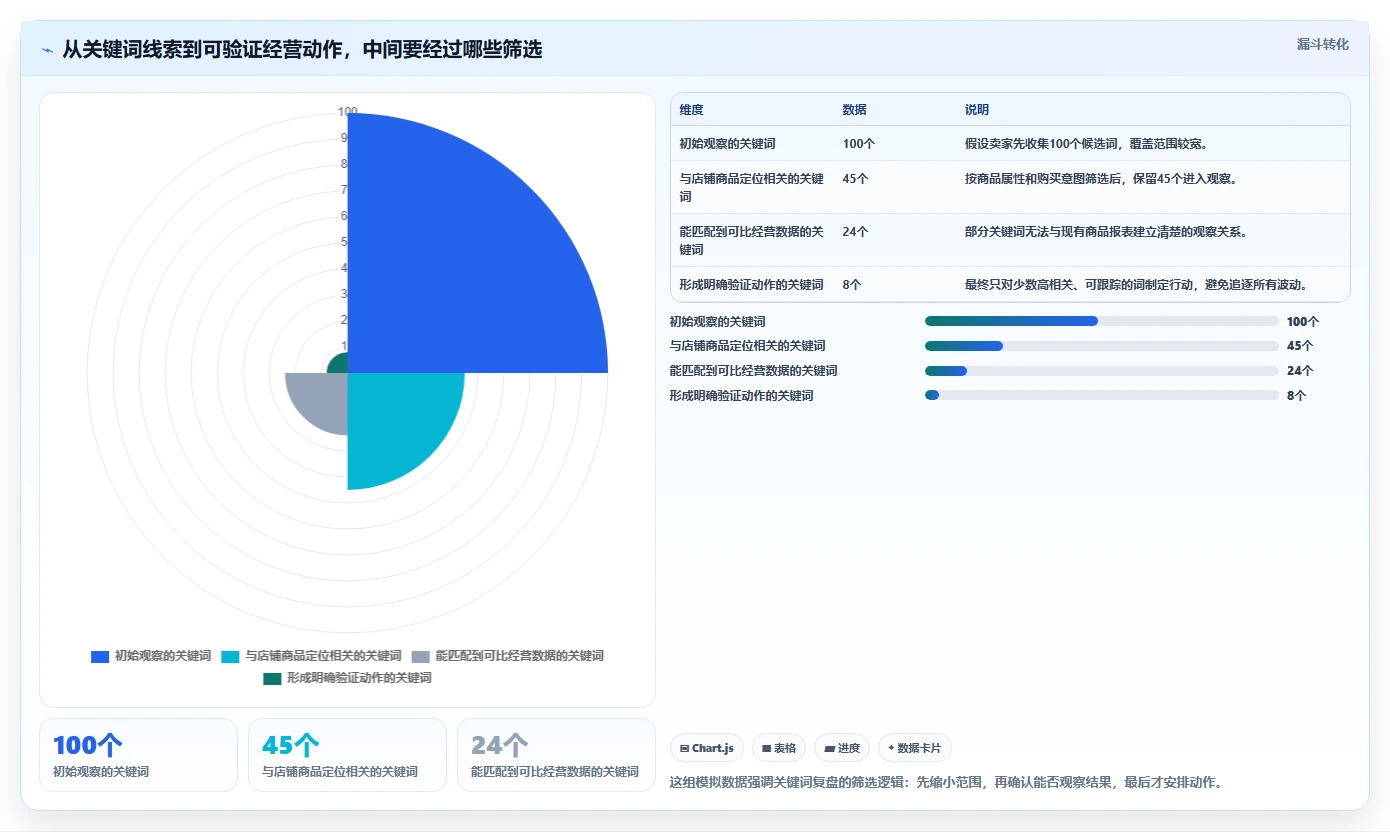Click the 8个 progress bar
The height and width of the screenshot is (832, 1390).
(1102, 395)
